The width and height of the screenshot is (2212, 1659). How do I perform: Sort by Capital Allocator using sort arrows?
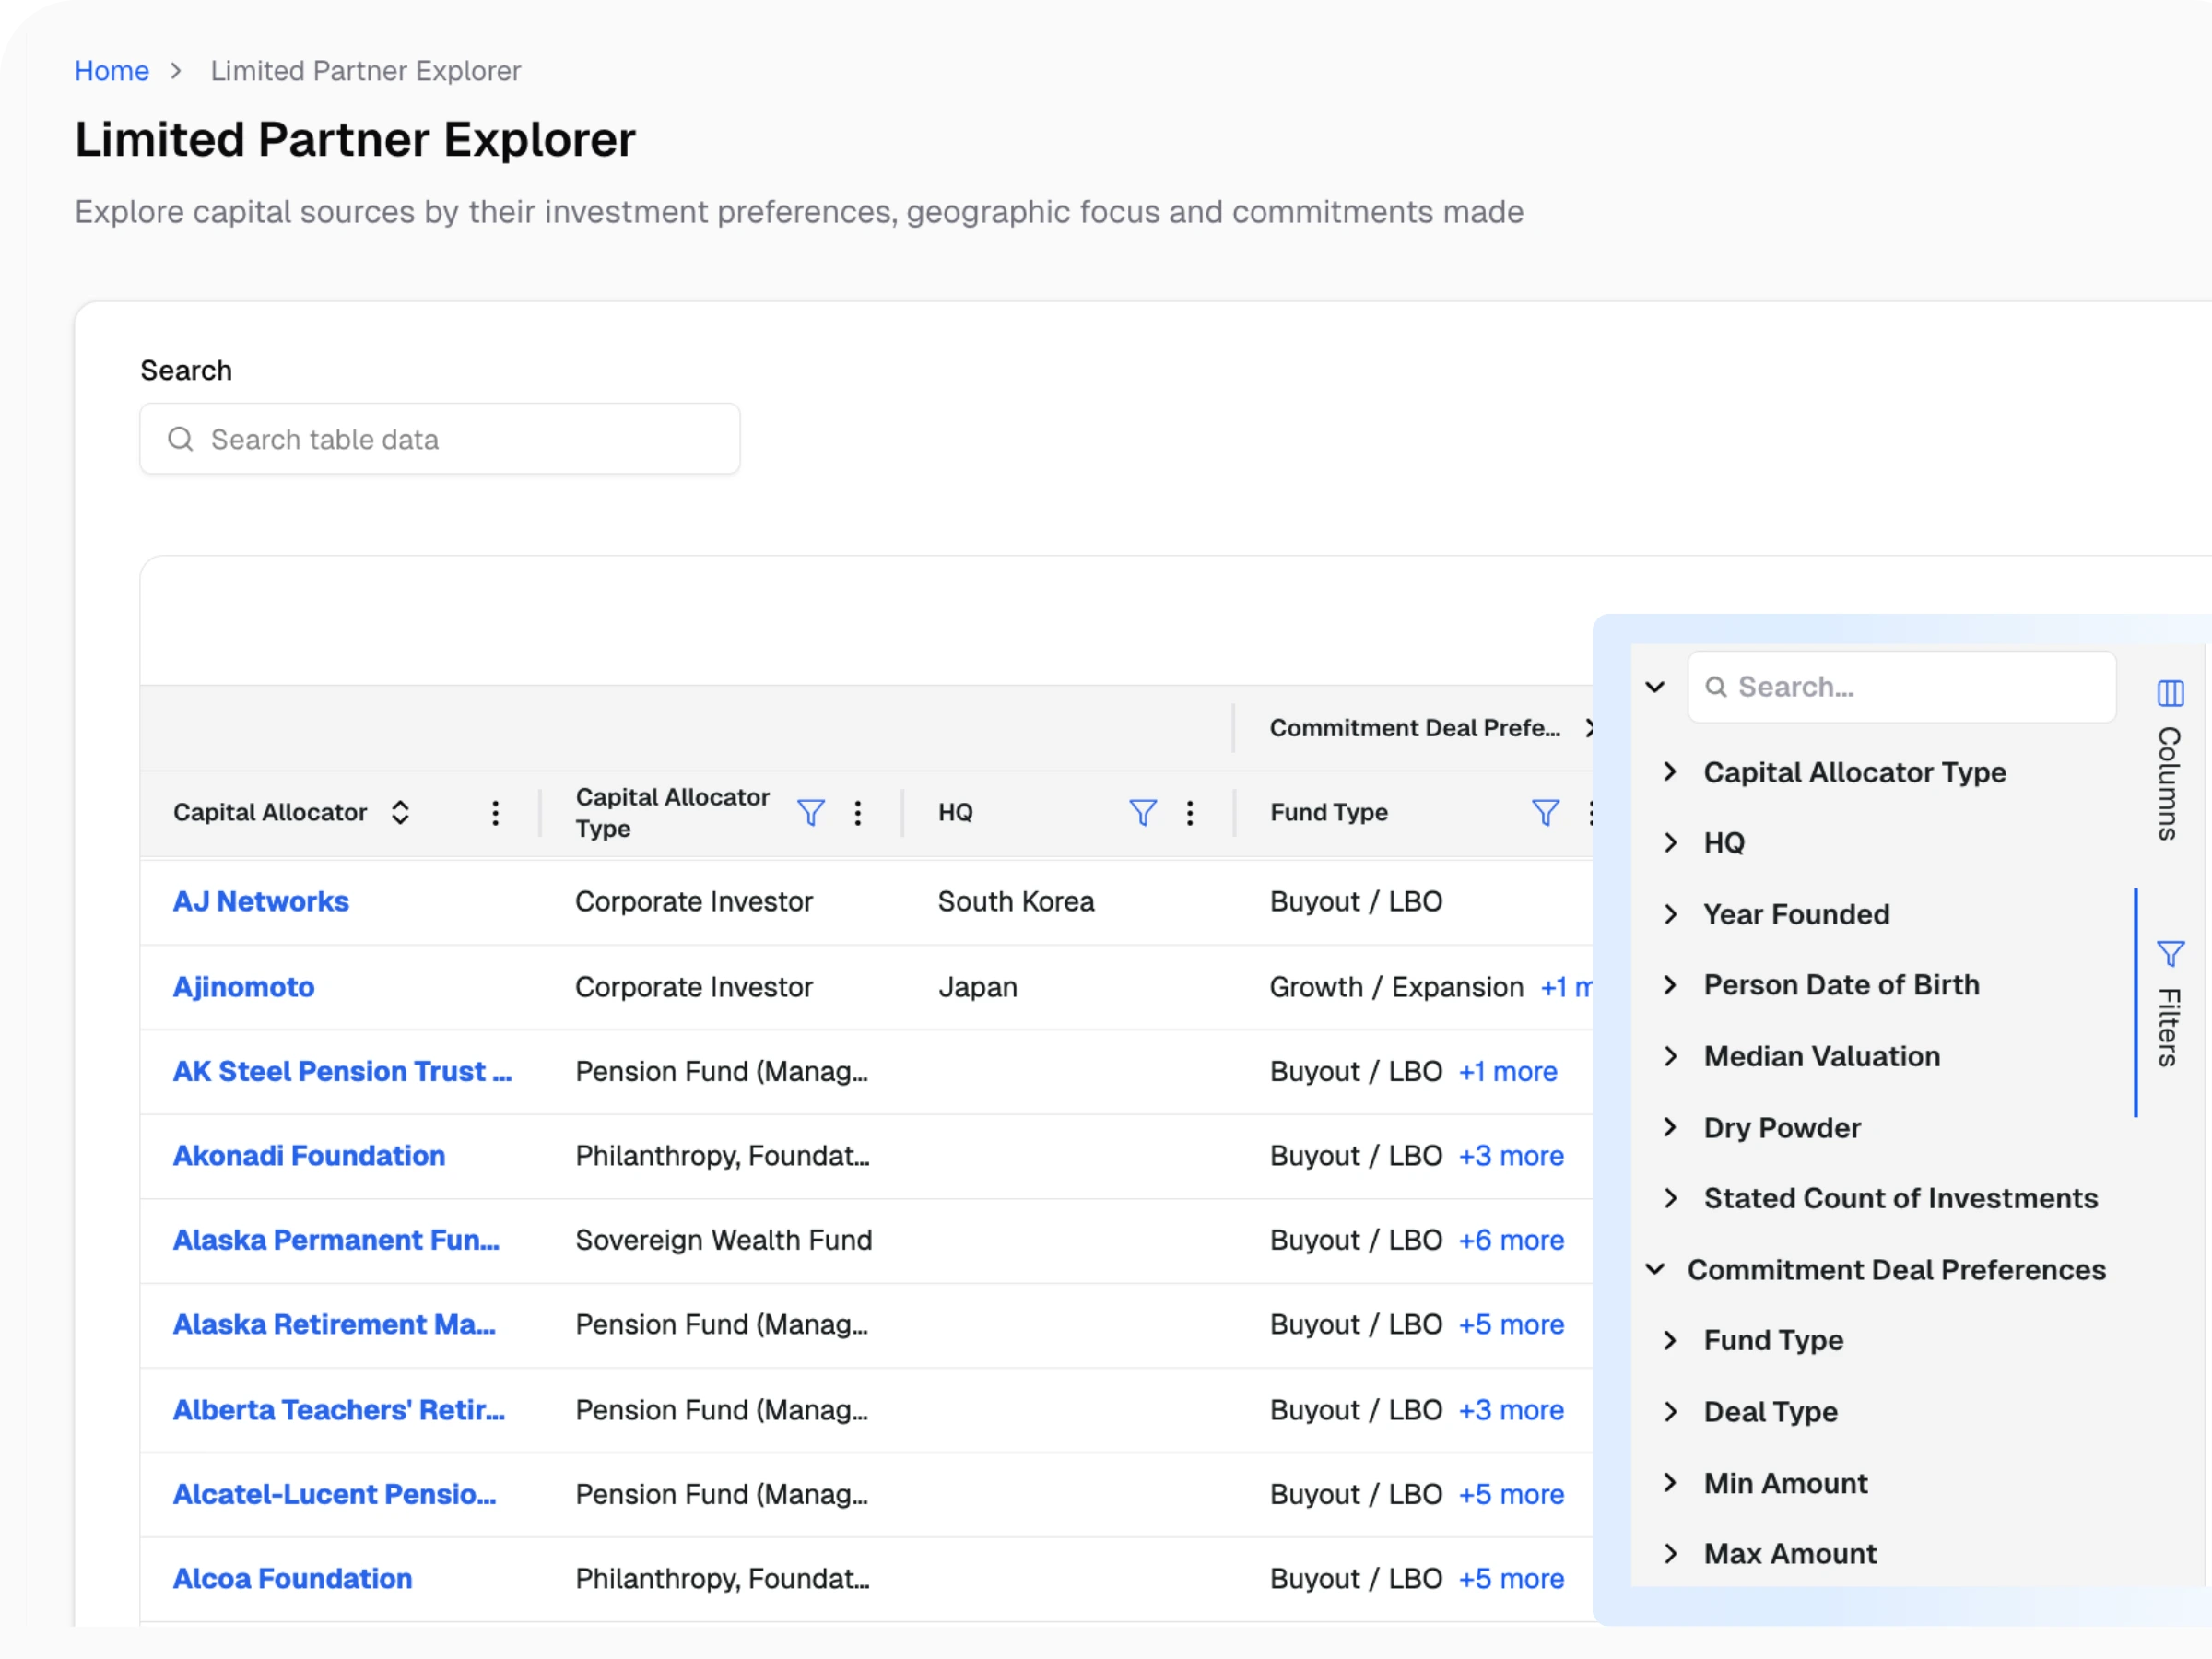point(400,813)
